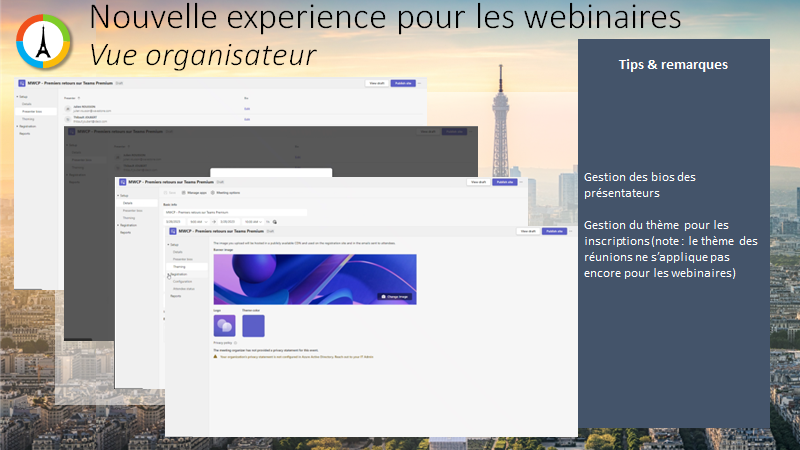Click the webinar title field under Basic info
The height and width of the screenshot is (450, 800).
(x=235, y=212)
